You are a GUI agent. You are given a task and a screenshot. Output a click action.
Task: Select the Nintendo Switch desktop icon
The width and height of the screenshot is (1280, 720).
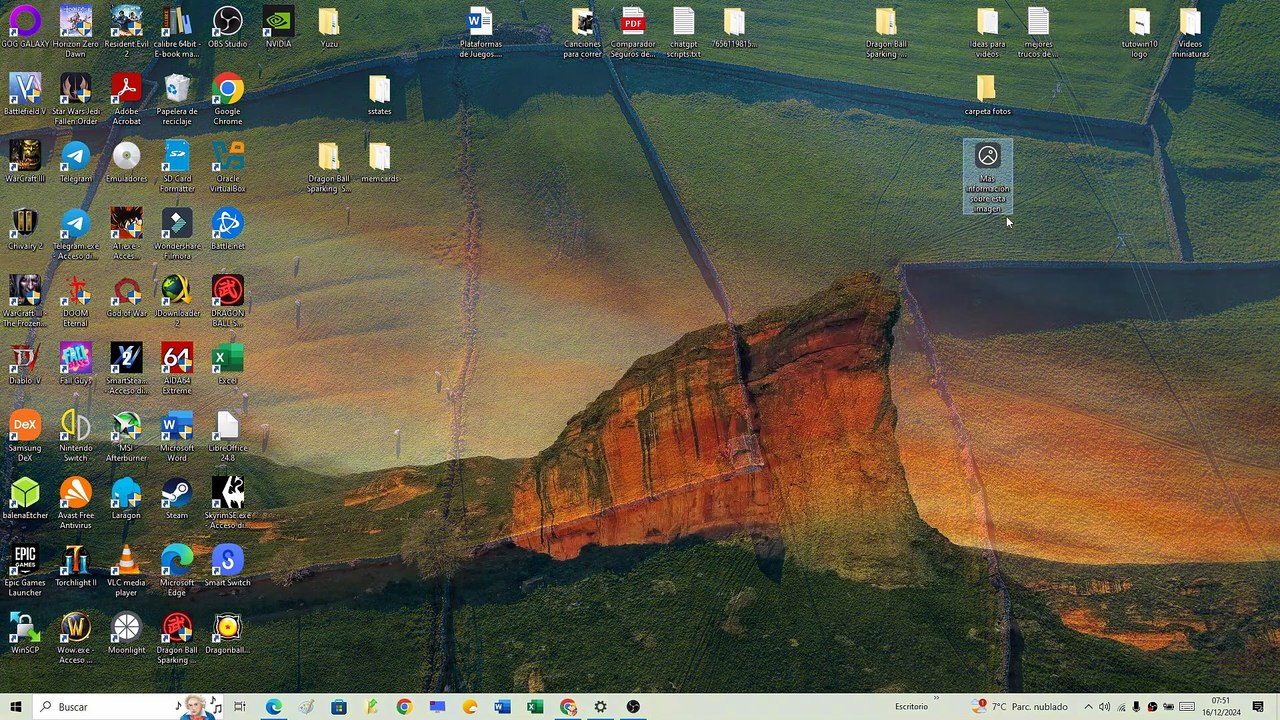coord(76,436)
